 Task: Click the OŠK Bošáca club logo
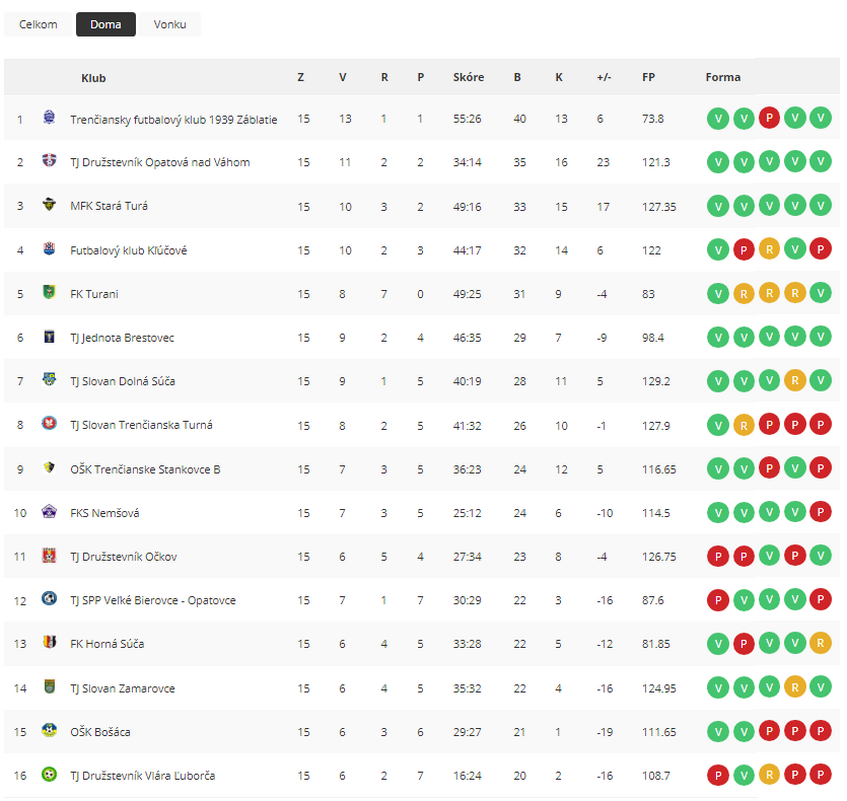point(49,732)
